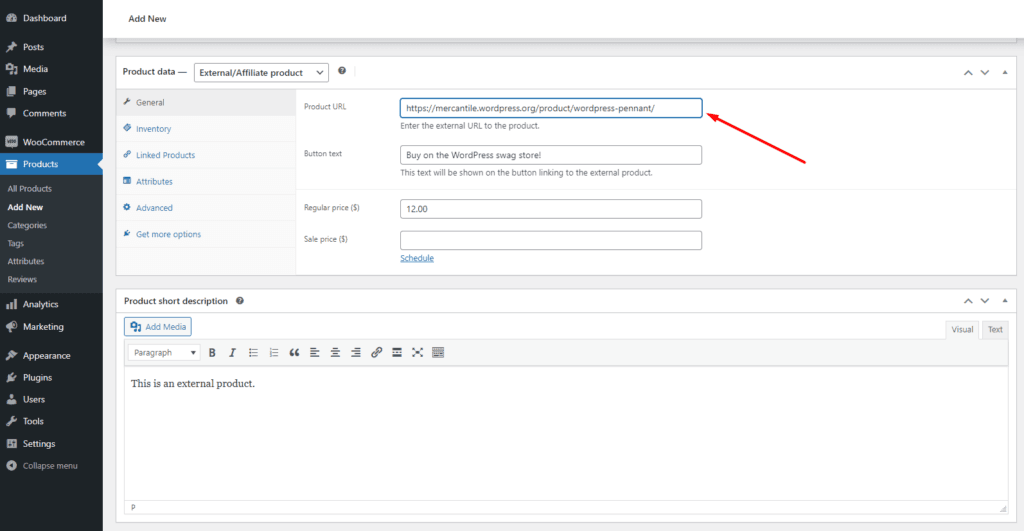Open Attributes in Products submenu
The width and height of the screenshot is (1024, 531).
26,261
